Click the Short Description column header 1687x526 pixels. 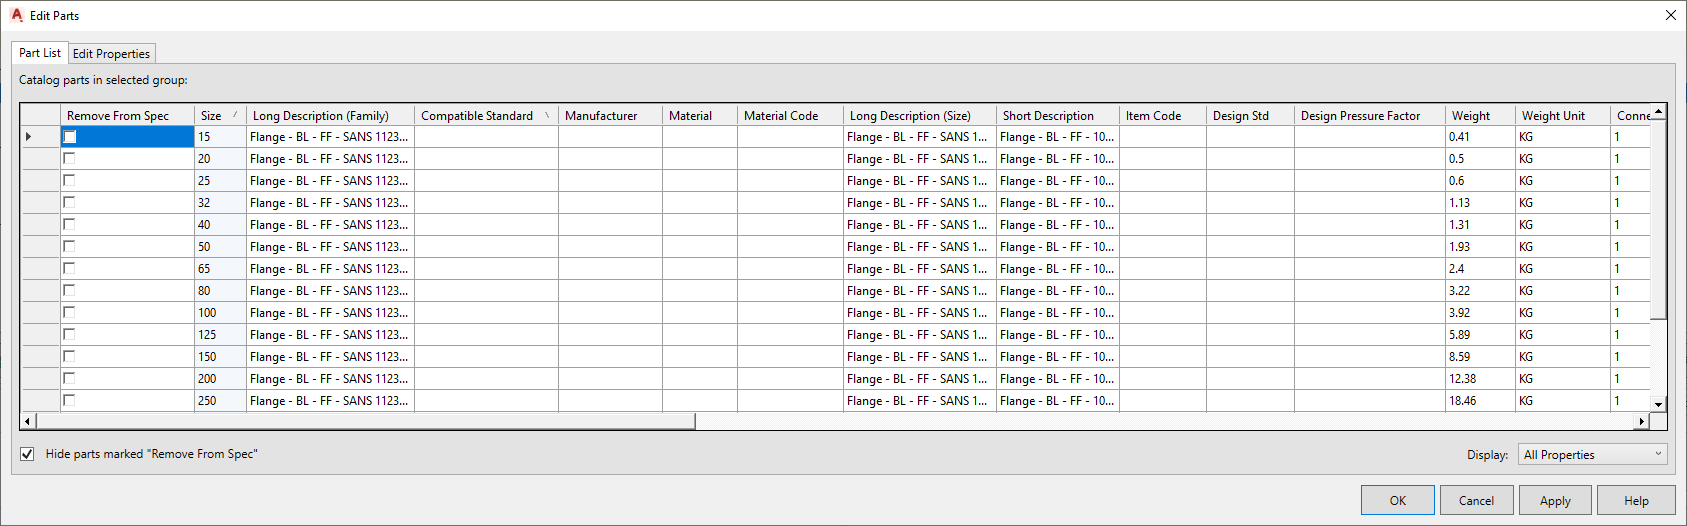pos(1057,115)
